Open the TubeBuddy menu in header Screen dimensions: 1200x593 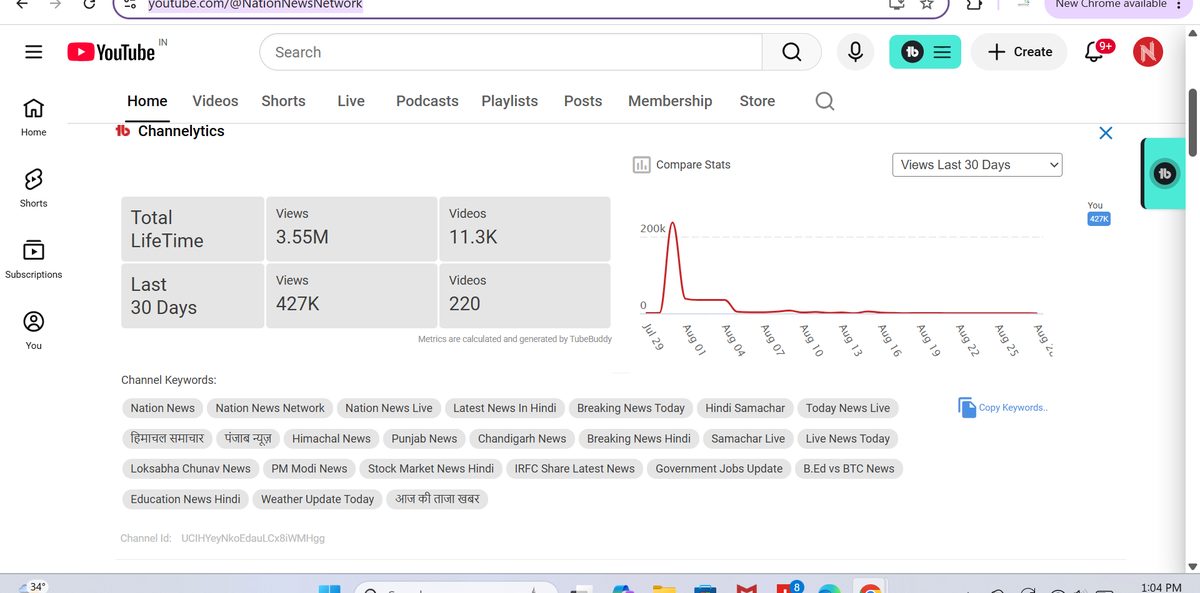pos(925,52)
